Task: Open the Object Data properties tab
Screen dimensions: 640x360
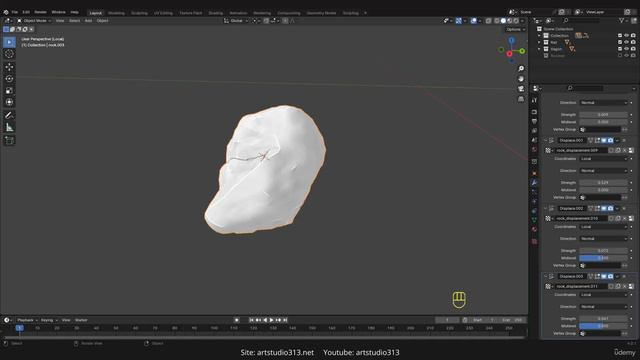Action: (534, 220)
